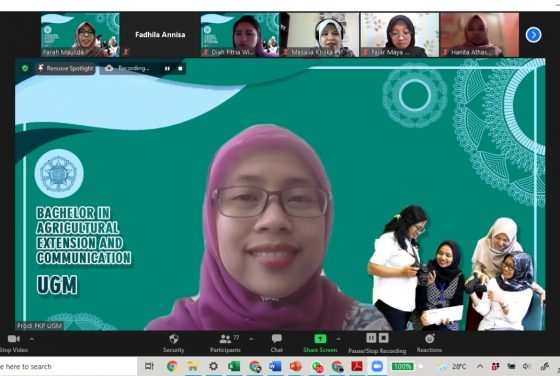This screenshot has height=376, width=560.
Task: Open the Security shield icon
Action: tap(174, 339)
